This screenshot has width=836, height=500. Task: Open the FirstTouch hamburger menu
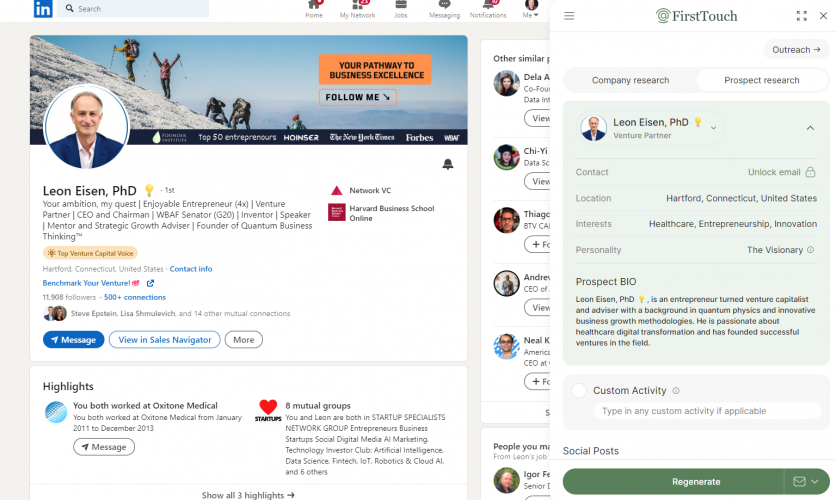(569, 16)
